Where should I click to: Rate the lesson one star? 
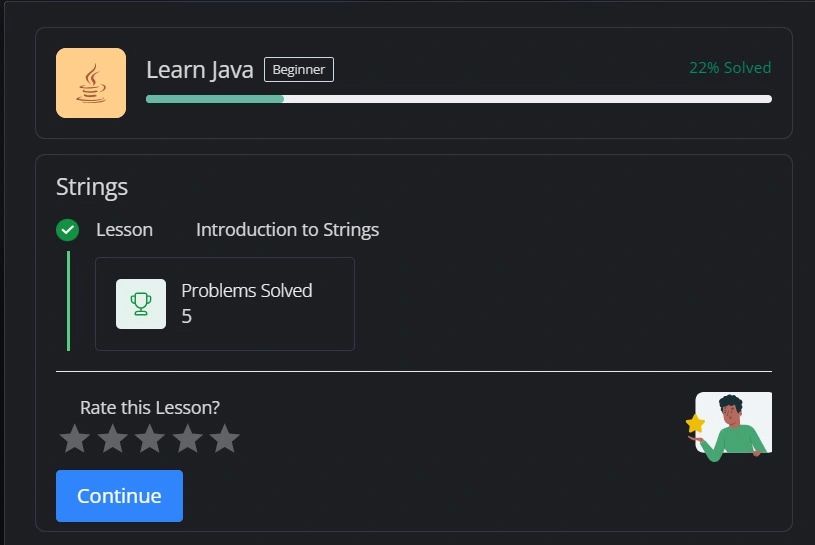tap(75, 438)
